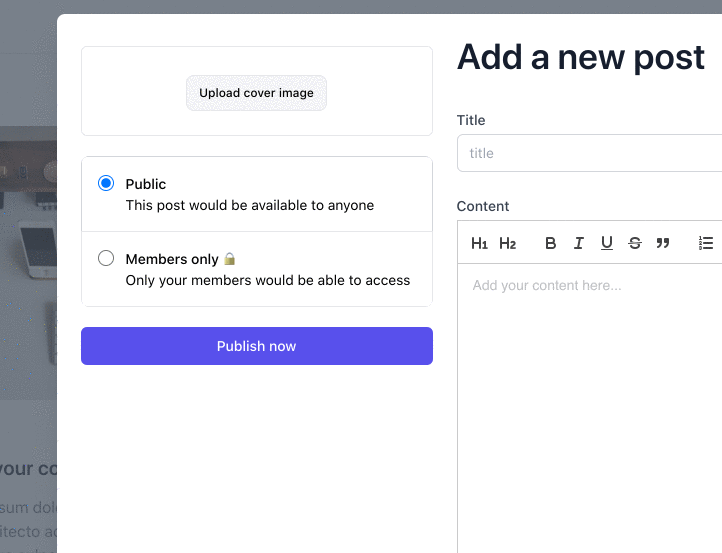The height and width of the screenshot is (553, 722).
Task: Click the Content field label
Action: [483, 206]
